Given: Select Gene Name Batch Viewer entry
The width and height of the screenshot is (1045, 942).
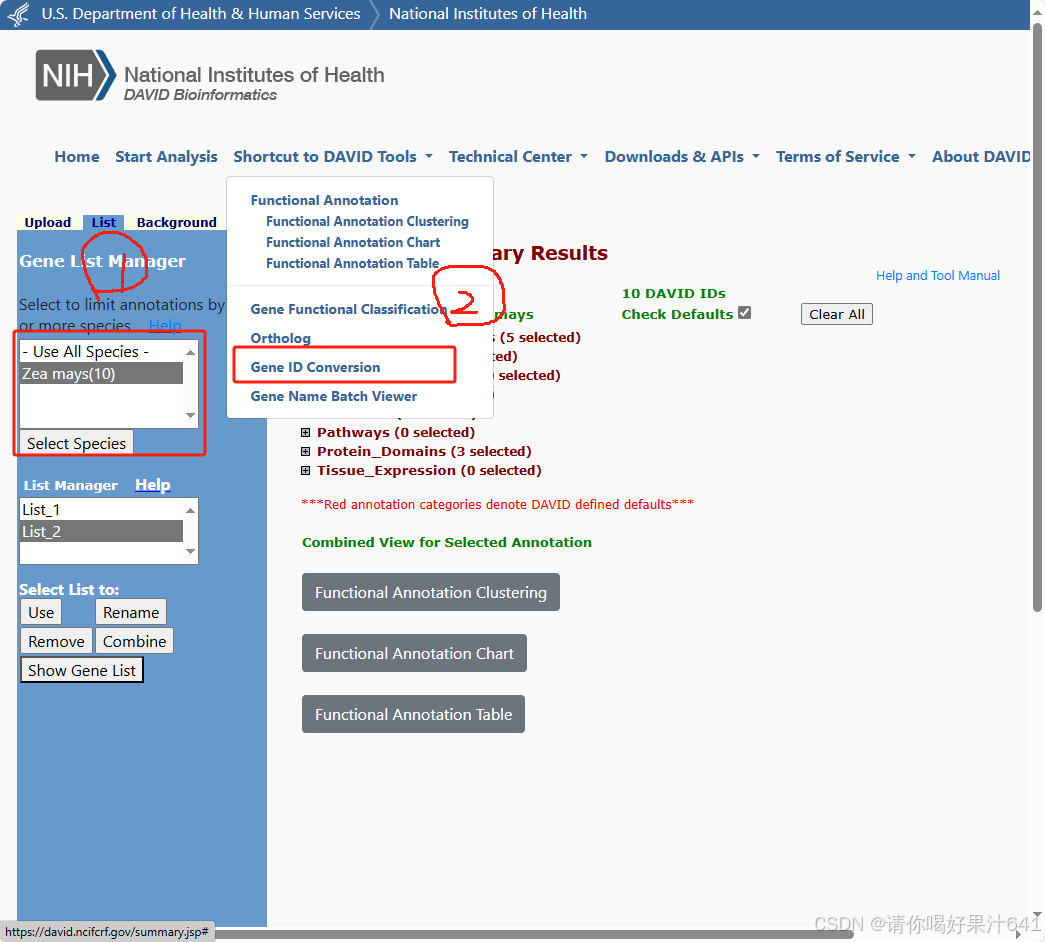Looking at the screenshot, I should coord(334,397).
